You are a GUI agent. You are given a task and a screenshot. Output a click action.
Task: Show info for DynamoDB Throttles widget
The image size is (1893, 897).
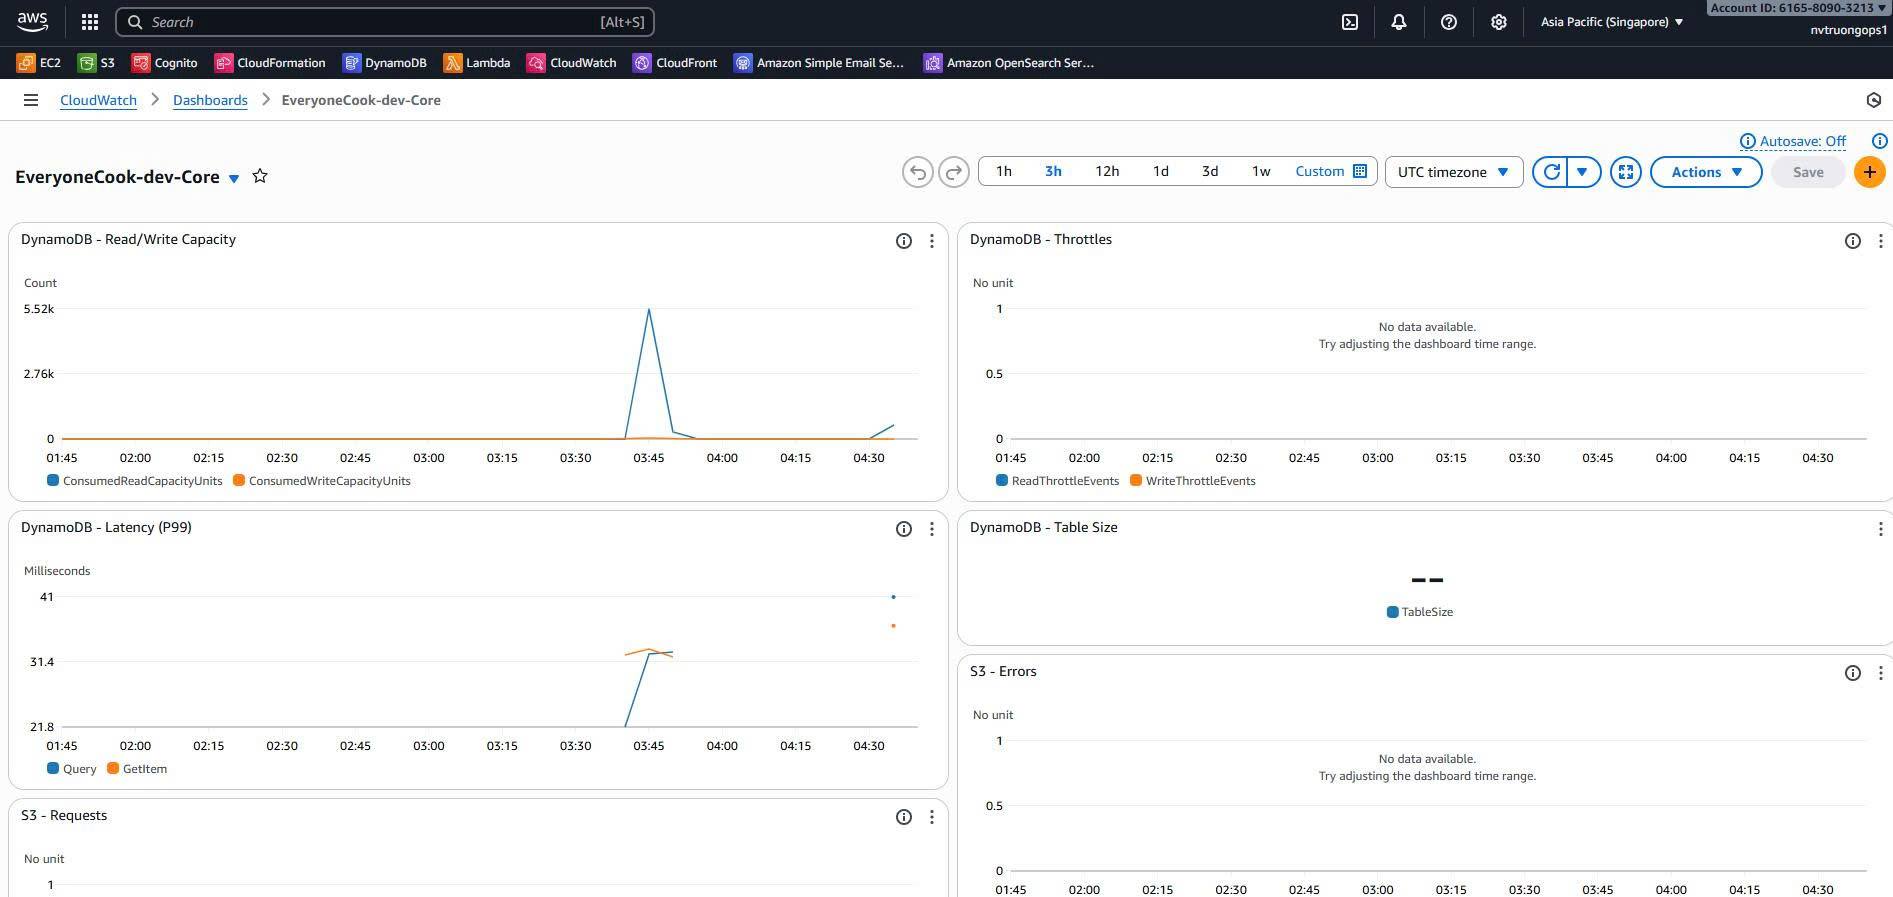coord(1853,241)
